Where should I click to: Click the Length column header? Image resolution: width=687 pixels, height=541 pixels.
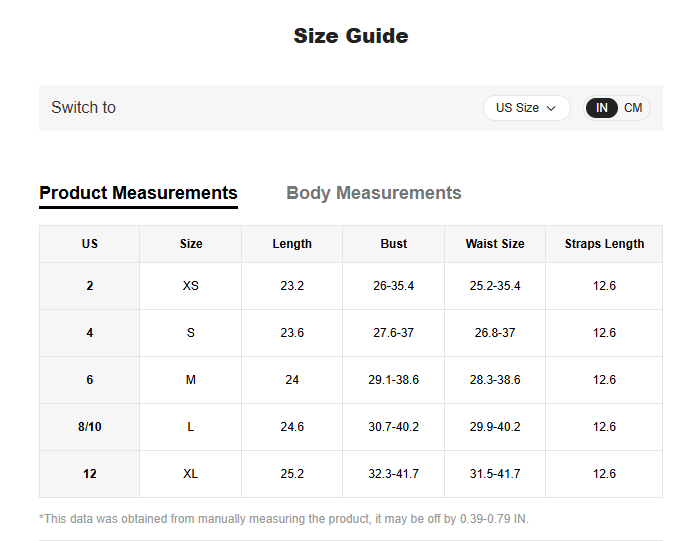[x=292, y=244]
